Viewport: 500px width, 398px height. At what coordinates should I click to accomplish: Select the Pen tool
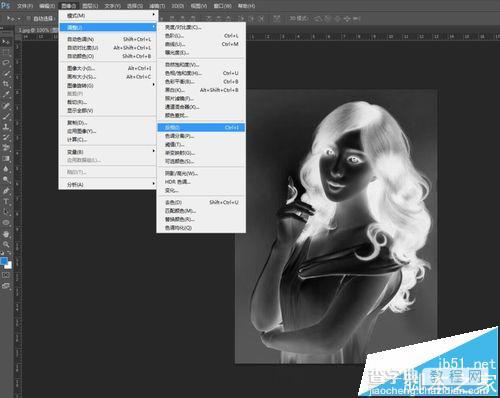coord(6,191)
